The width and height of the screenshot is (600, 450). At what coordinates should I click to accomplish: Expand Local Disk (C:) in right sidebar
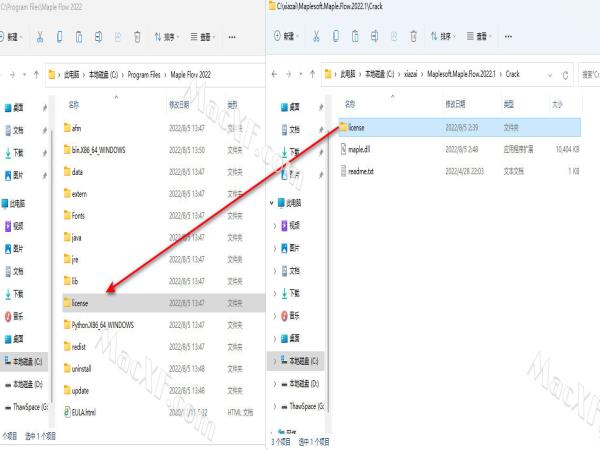(x=275, y=361)
